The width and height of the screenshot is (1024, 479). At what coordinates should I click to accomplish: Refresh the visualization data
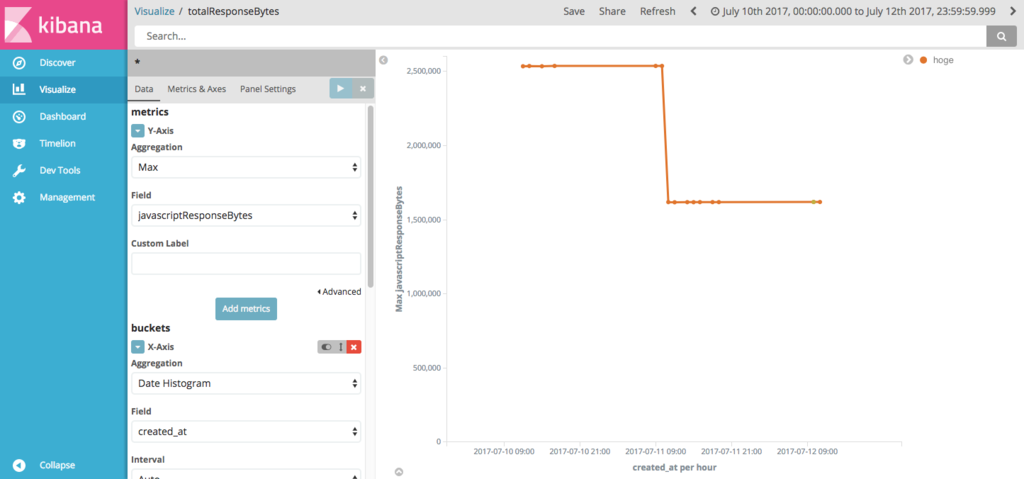tap(658, 11)
